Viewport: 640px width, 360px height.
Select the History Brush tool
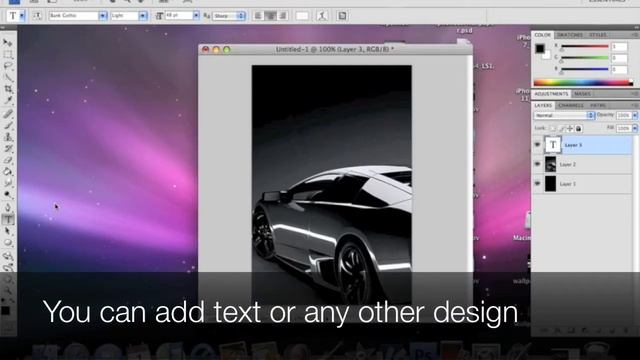(7, 148)
